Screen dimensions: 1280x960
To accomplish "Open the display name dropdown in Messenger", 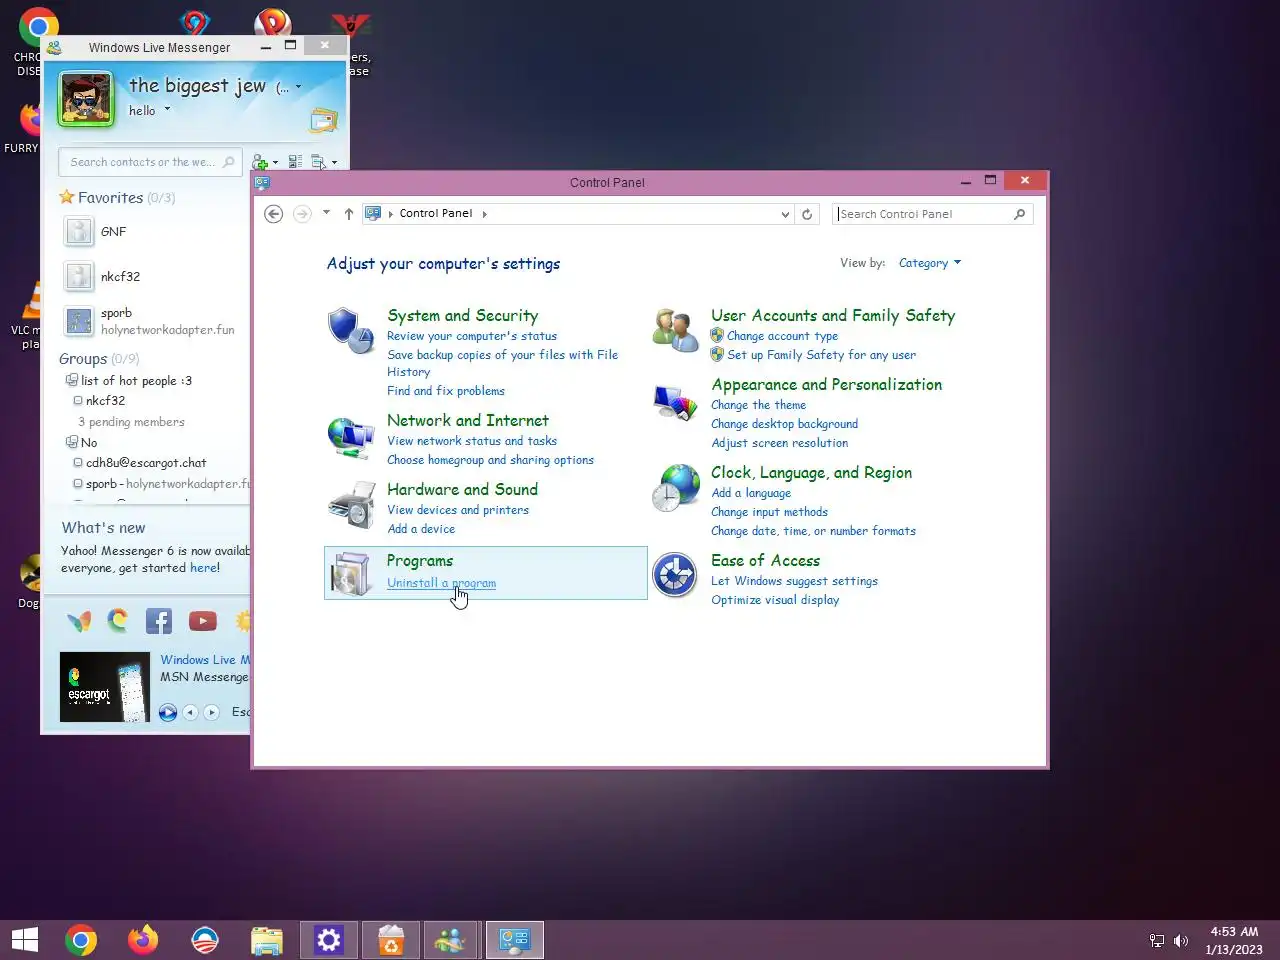I will pyautogui.click(x=298, y=87).
